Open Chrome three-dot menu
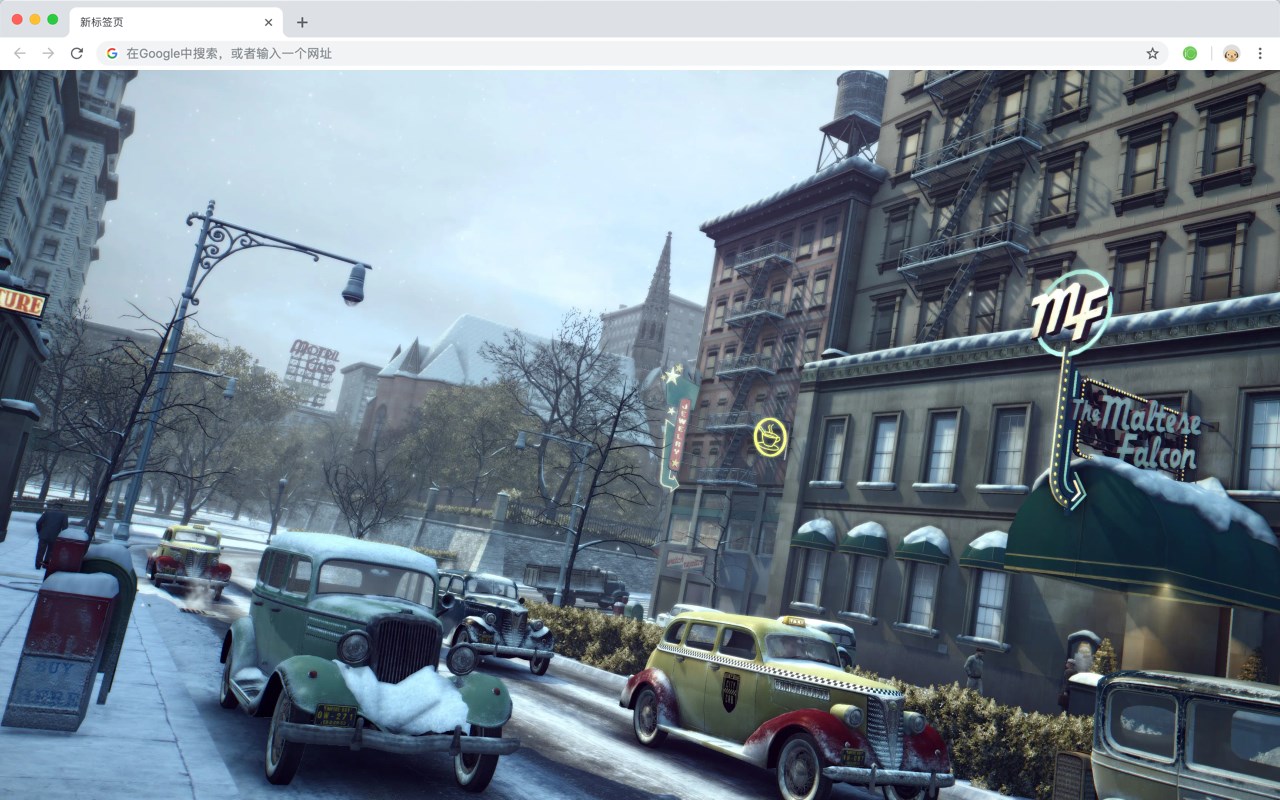The image size is (1280, 800). click(1261, 53)
